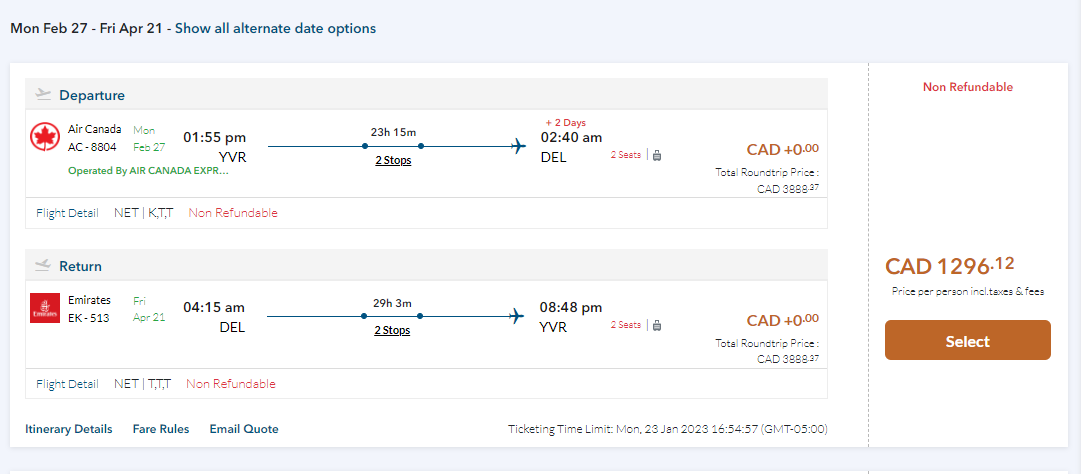Open Itinerary Details link

click(69, 429)
